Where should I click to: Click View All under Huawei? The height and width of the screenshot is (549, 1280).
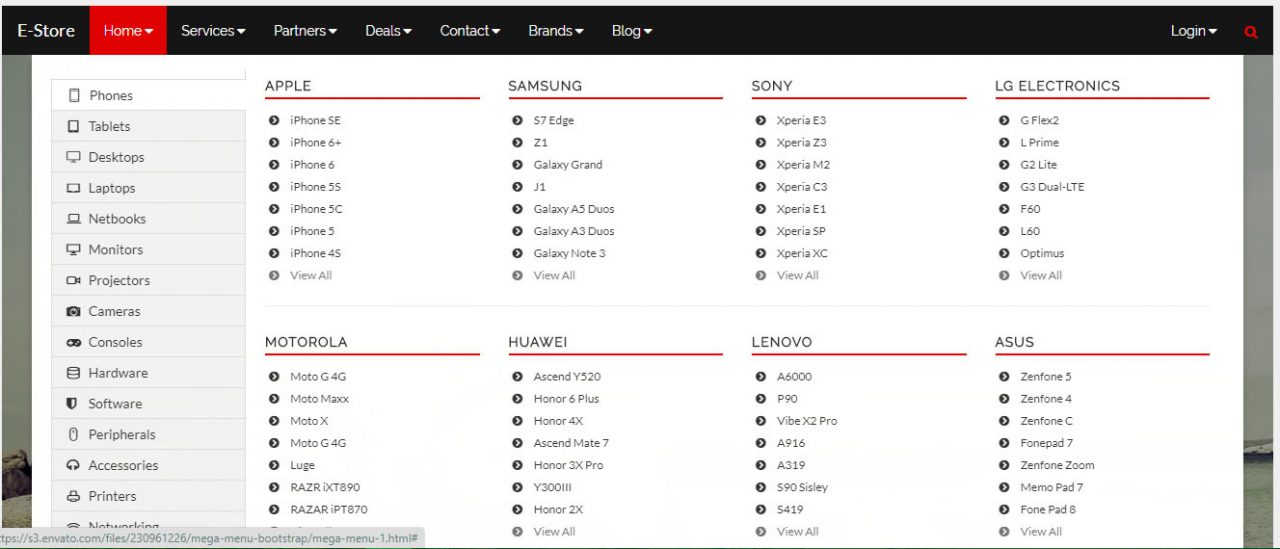pos(555,531)
